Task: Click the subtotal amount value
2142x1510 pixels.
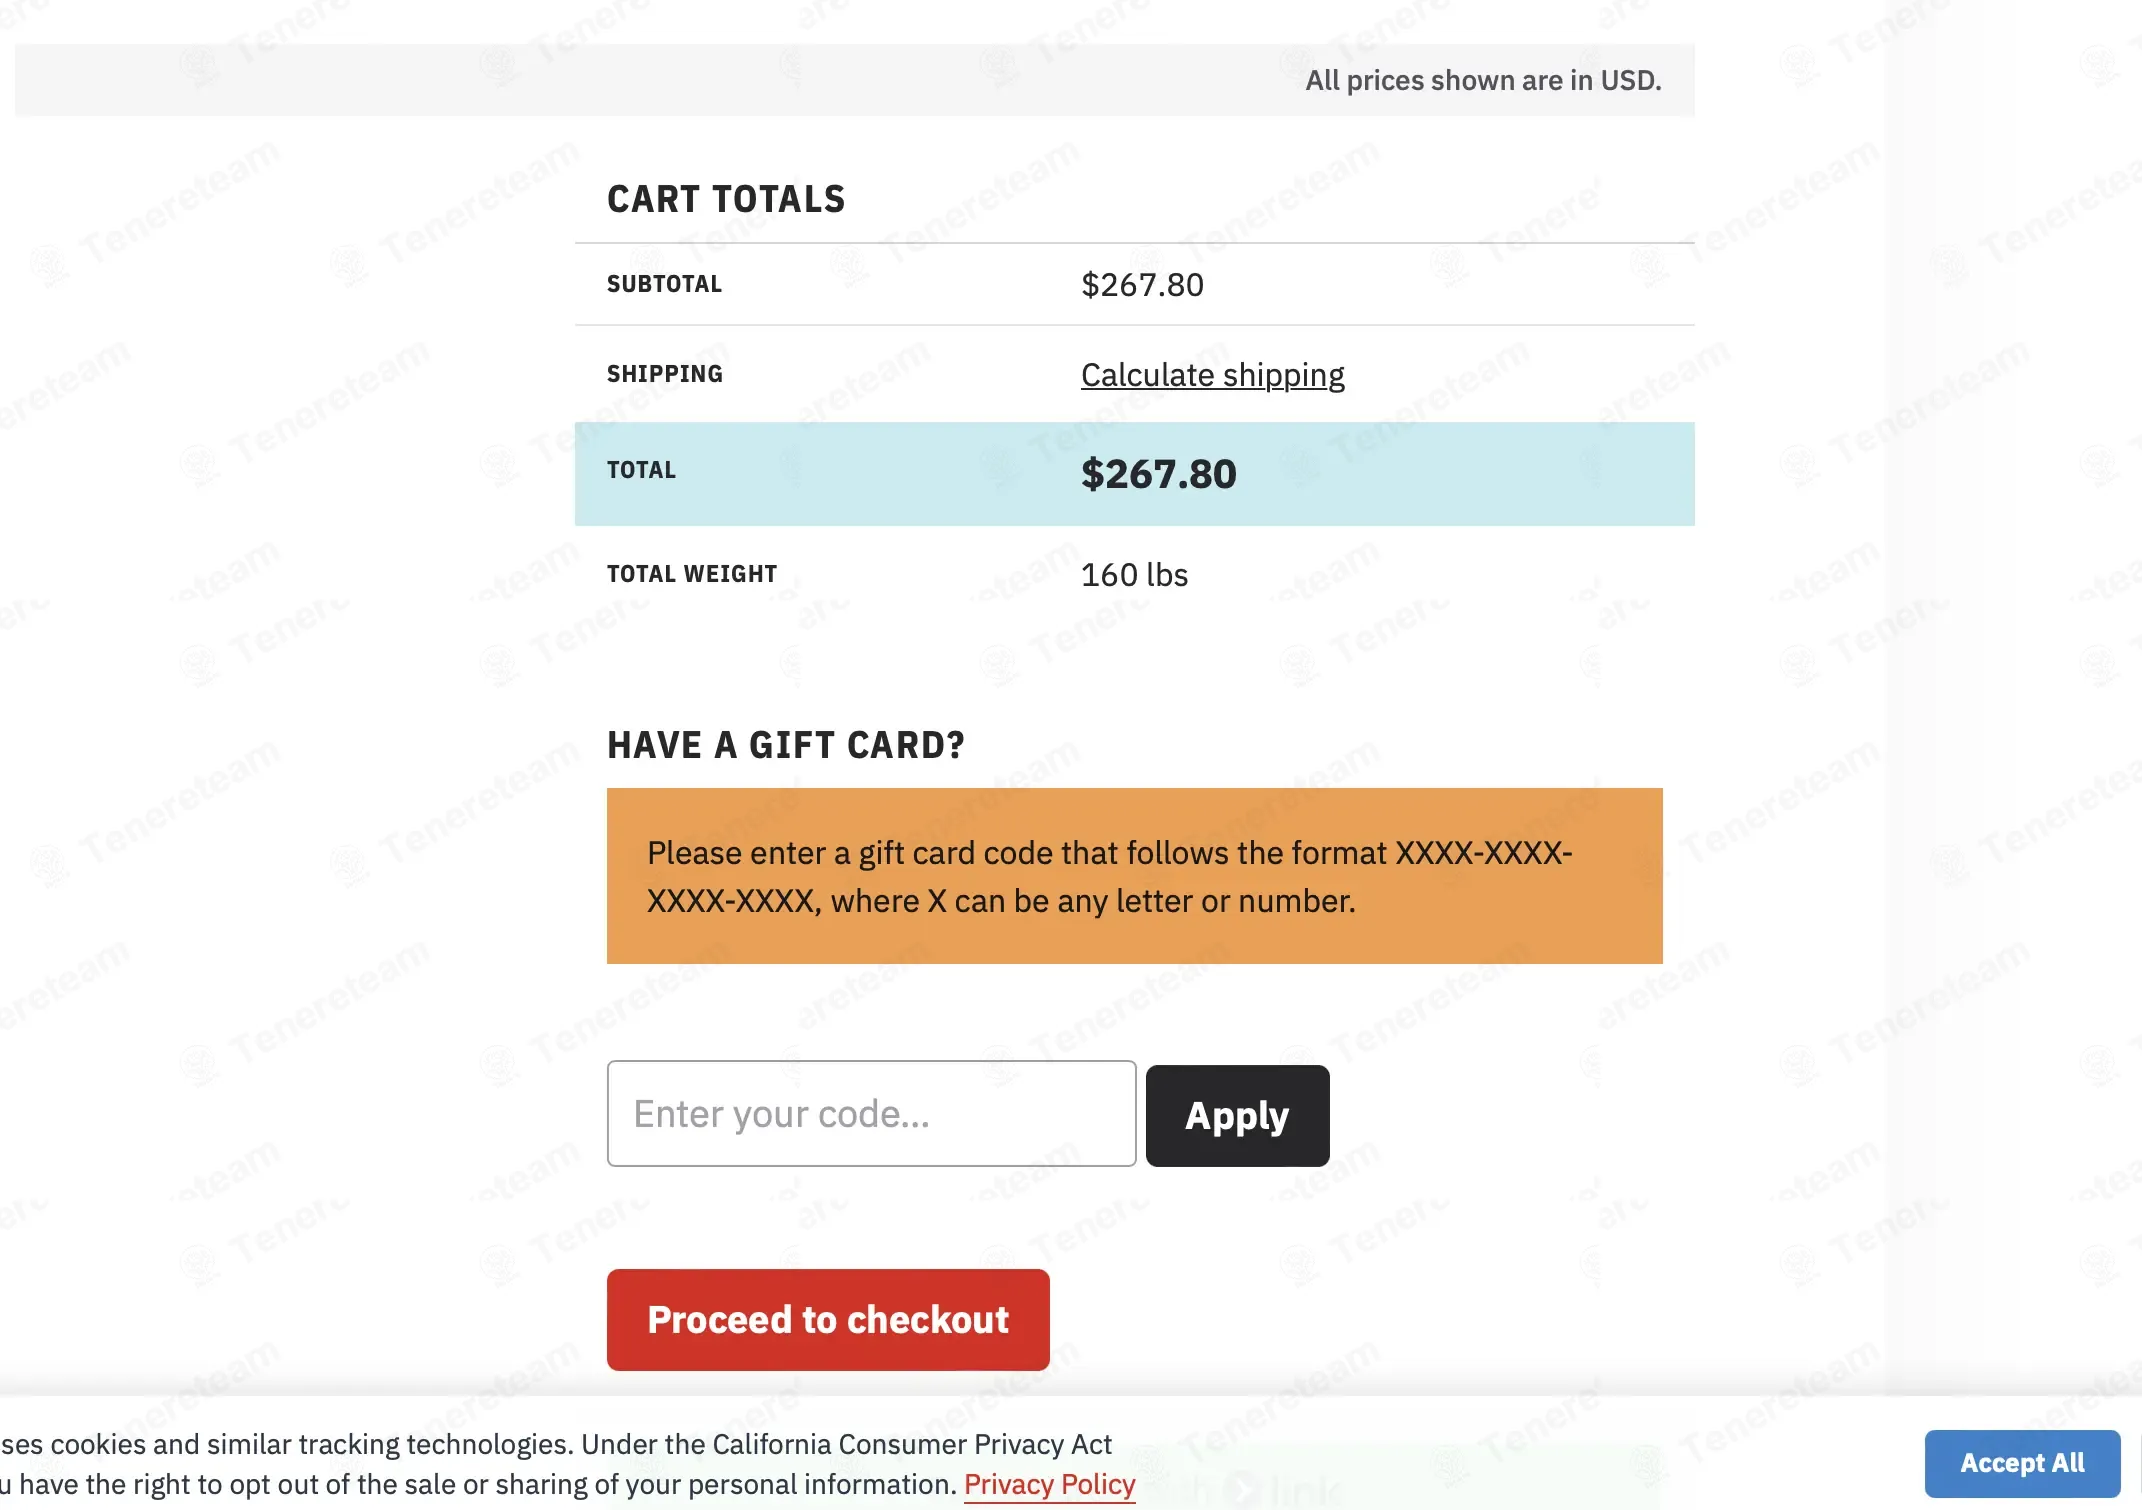Action: pos(1142,285)
